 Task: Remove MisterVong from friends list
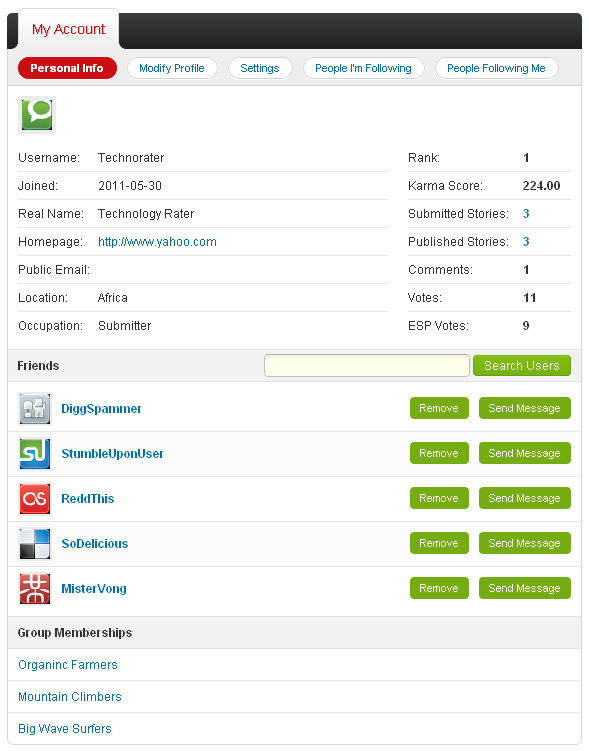(x=439, y=588)
